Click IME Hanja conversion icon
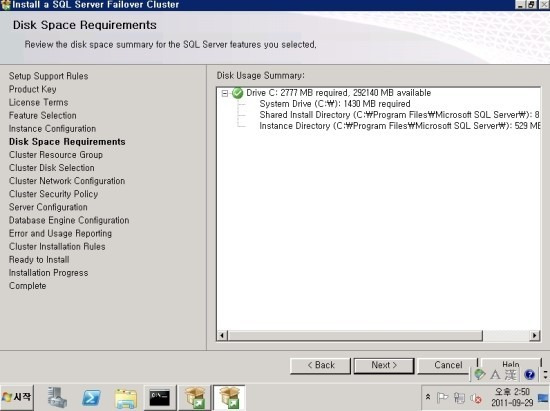Image resolution: width=550 pixels, height=411 pixels. pyautogui.click(x=511, y=375)
